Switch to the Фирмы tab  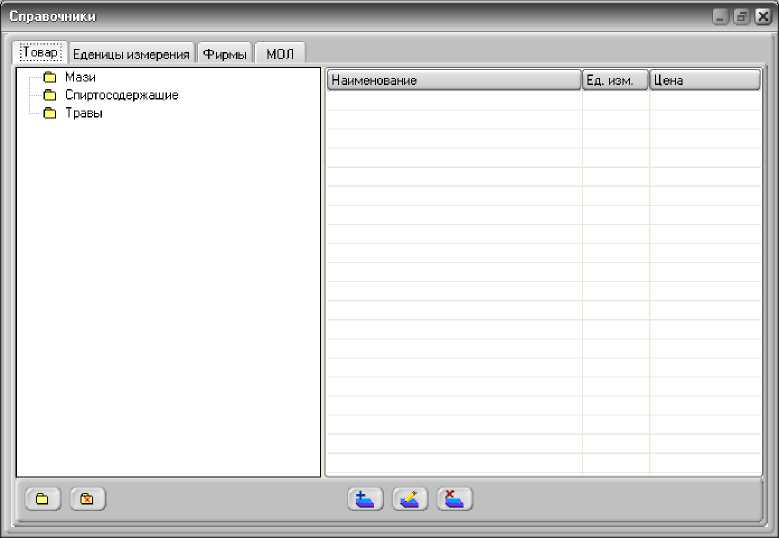[x=225, y=54]
